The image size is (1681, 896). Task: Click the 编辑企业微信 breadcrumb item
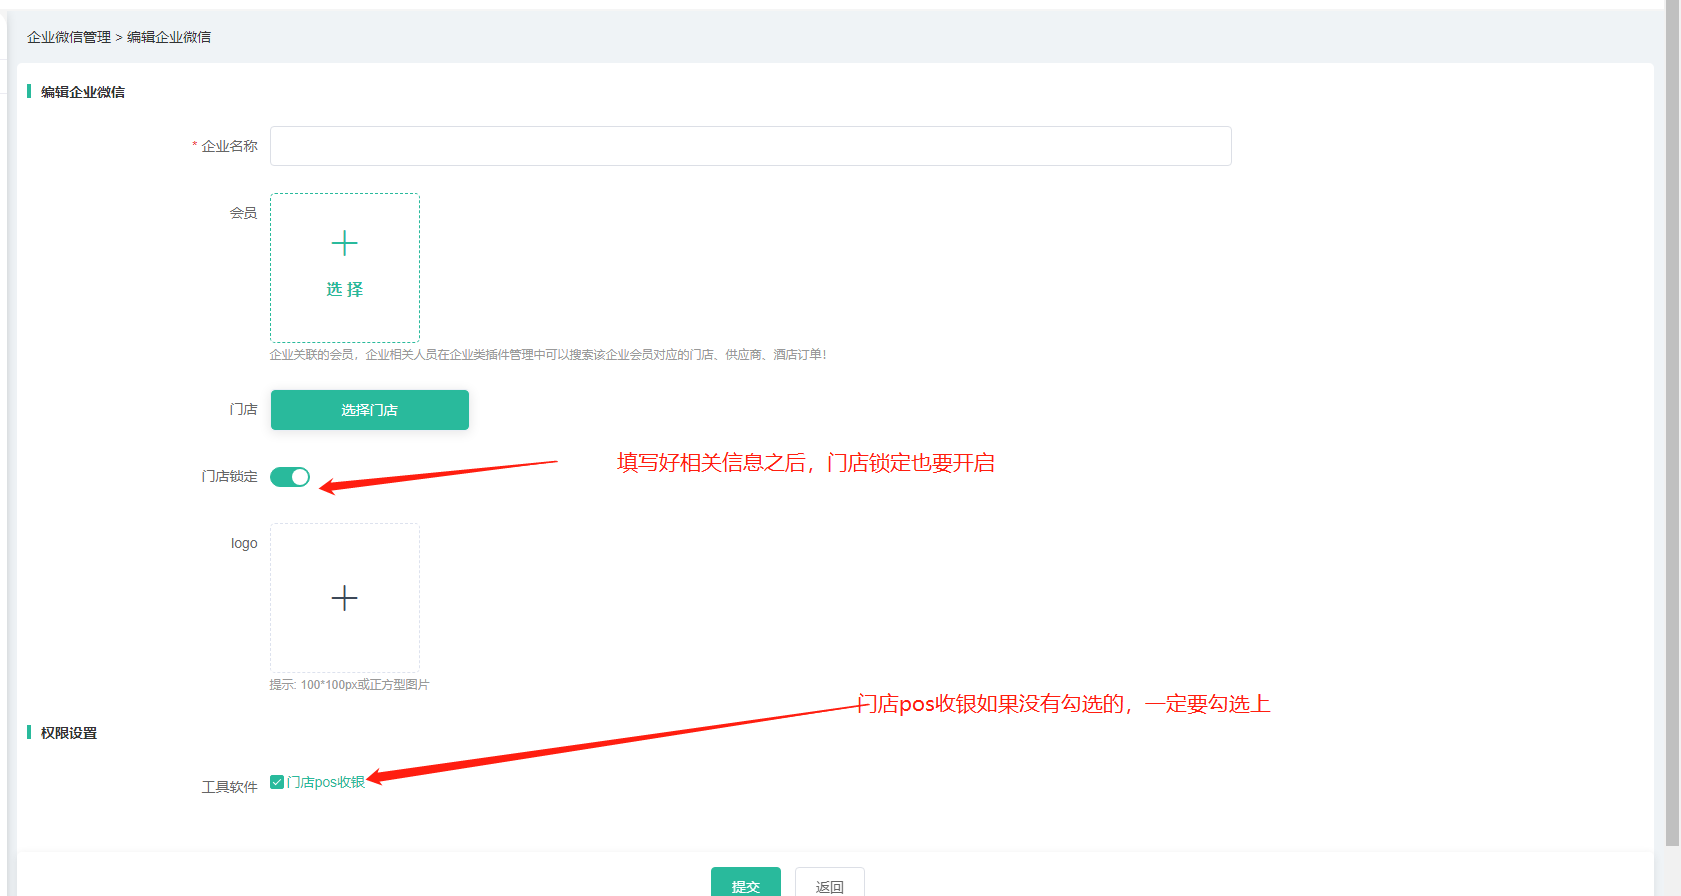pyautogui.click(x=169, y=37)
